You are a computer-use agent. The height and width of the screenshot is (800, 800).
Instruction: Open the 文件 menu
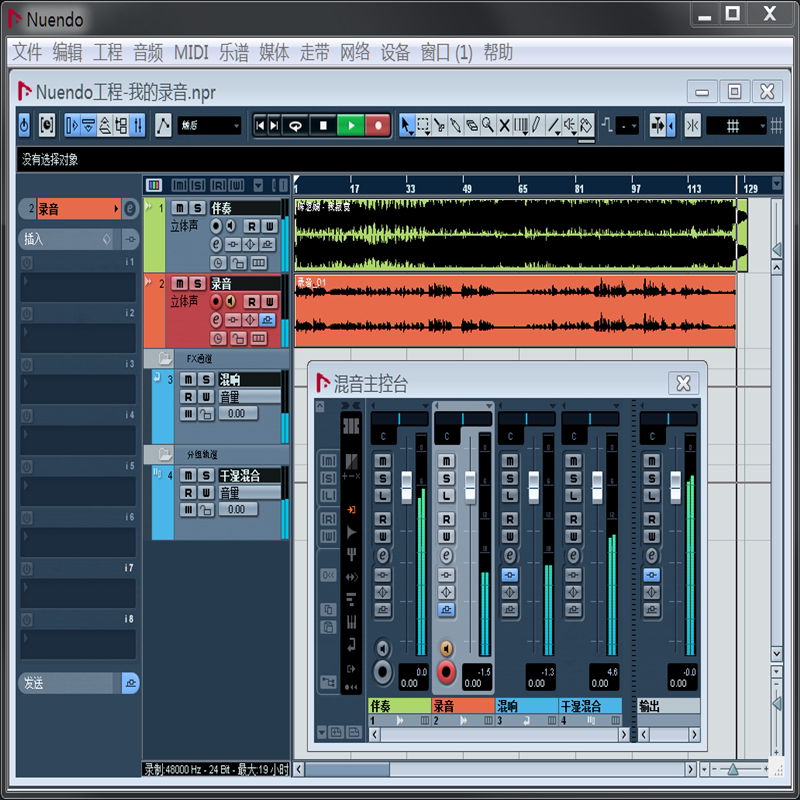point(27,52)
